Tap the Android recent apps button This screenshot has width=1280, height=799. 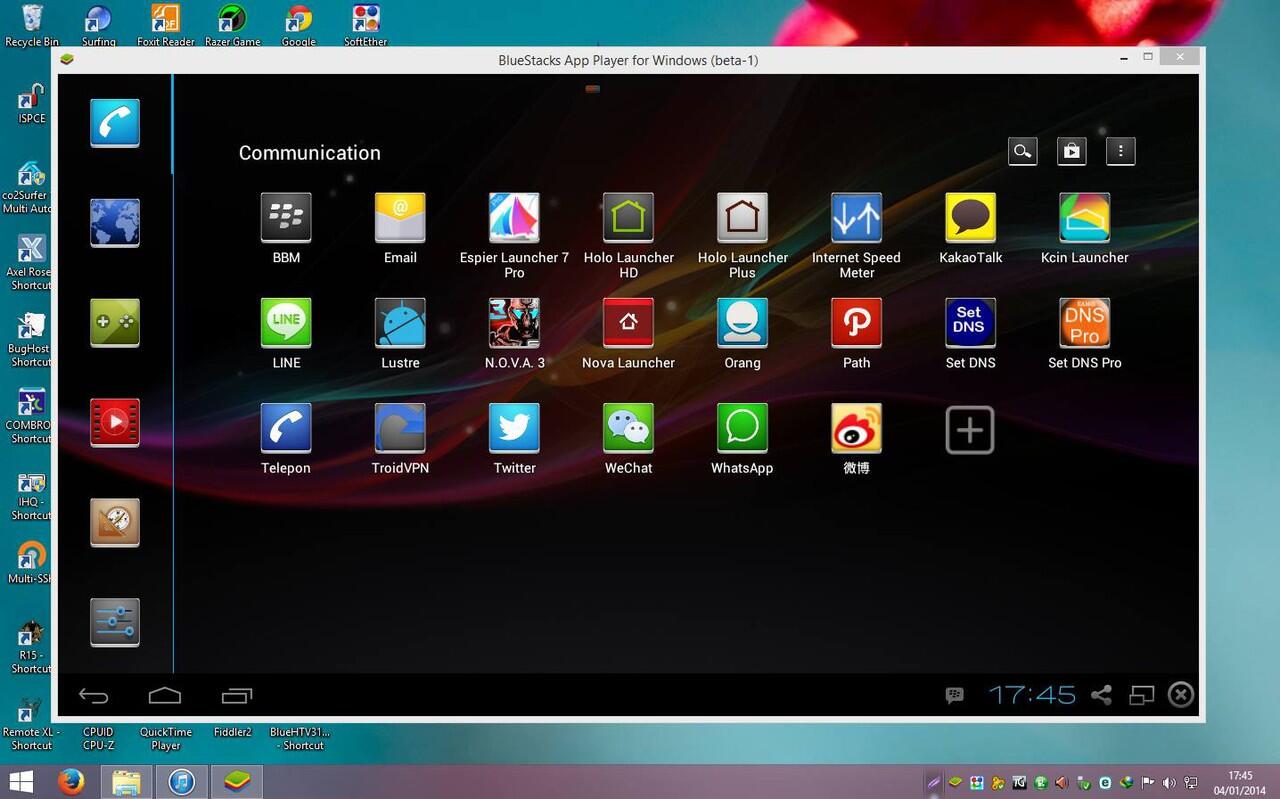(x=237, y=696)
